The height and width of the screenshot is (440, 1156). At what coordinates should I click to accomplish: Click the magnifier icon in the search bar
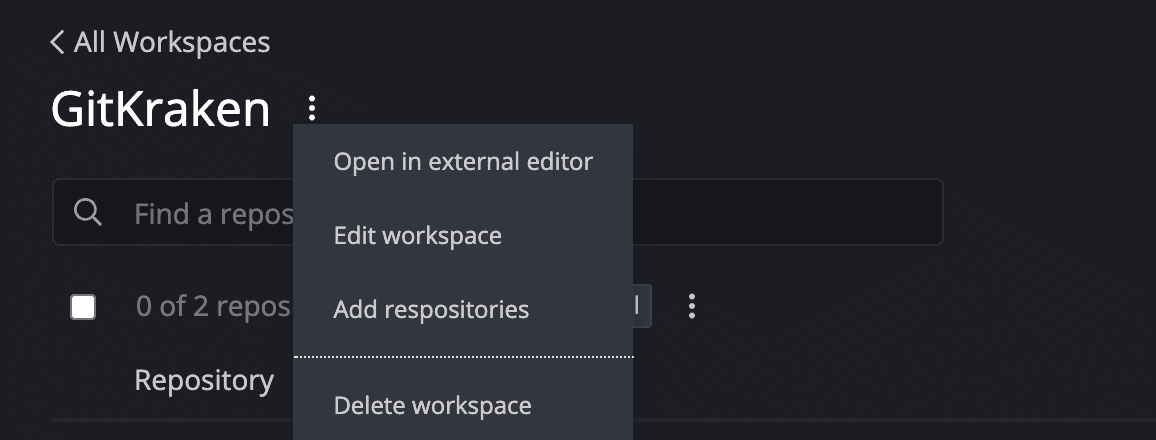coord(88,213)
